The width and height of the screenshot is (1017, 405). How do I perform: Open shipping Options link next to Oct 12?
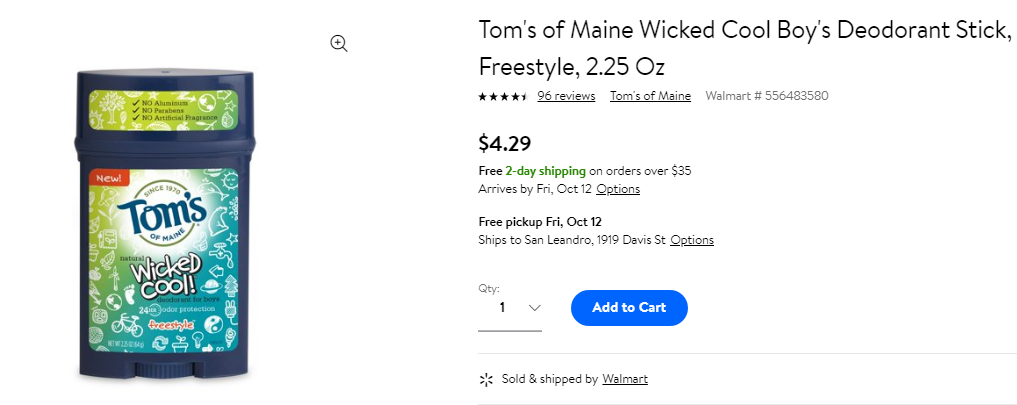pyautogui.click(x=618, y=189)
